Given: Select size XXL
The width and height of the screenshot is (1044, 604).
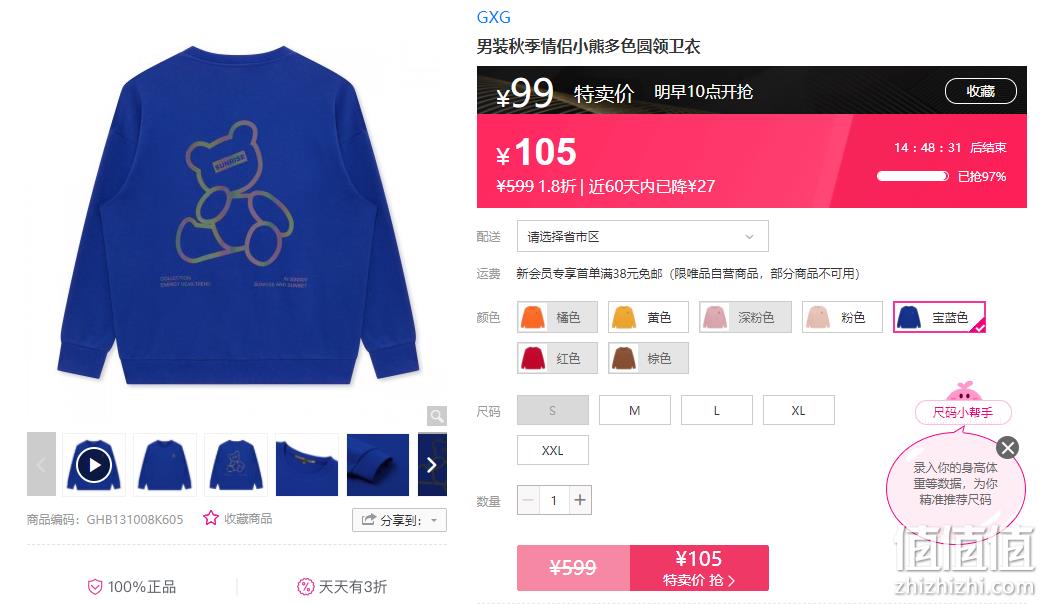Looking at the screenshot, I should 553,450.
